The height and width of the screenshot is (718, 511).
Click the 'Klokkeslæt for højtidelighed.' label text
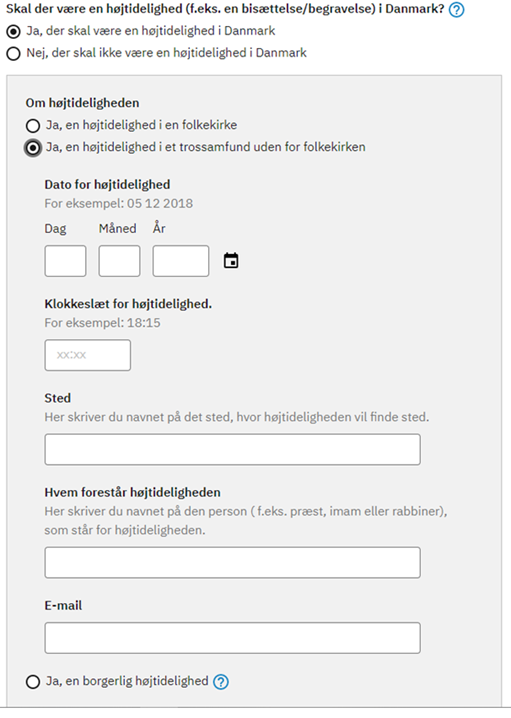128,304
